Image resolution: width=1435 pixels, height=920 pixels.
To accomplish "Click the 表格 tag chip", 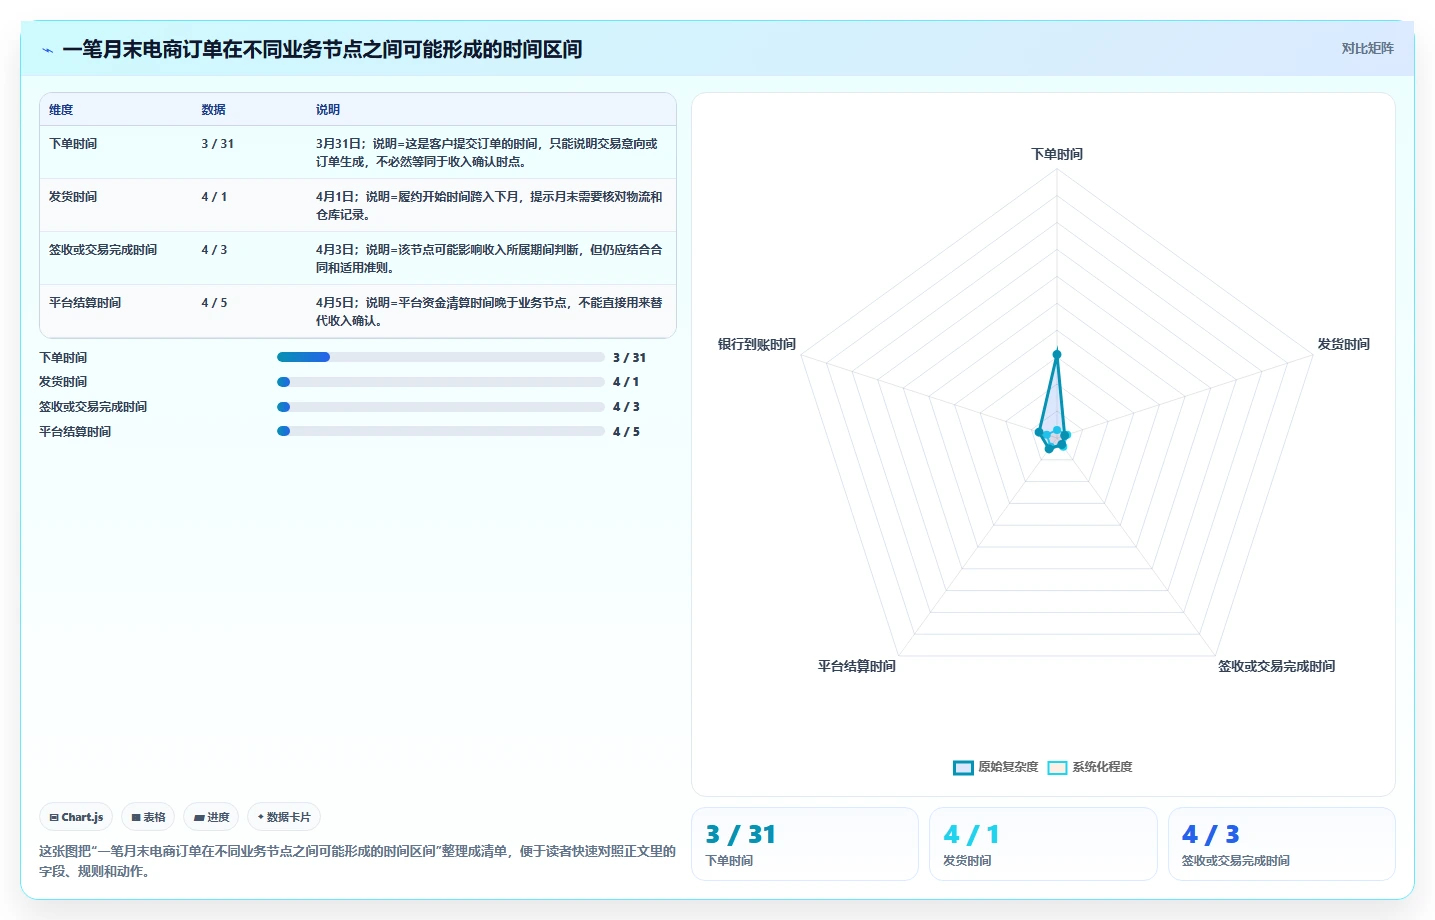I will pos(148,817).
